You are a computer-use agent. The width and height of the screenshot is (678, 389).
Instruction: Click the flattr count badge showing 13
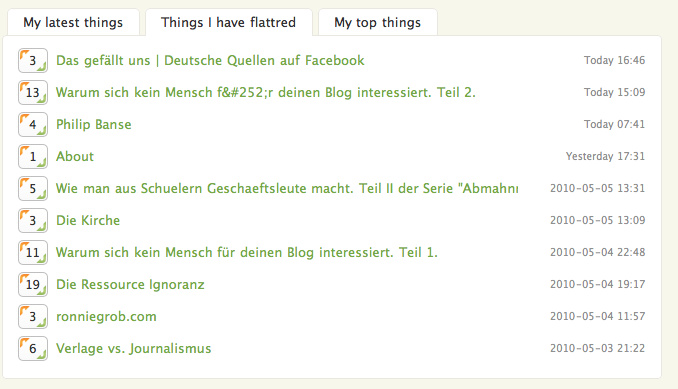[33, 92]
